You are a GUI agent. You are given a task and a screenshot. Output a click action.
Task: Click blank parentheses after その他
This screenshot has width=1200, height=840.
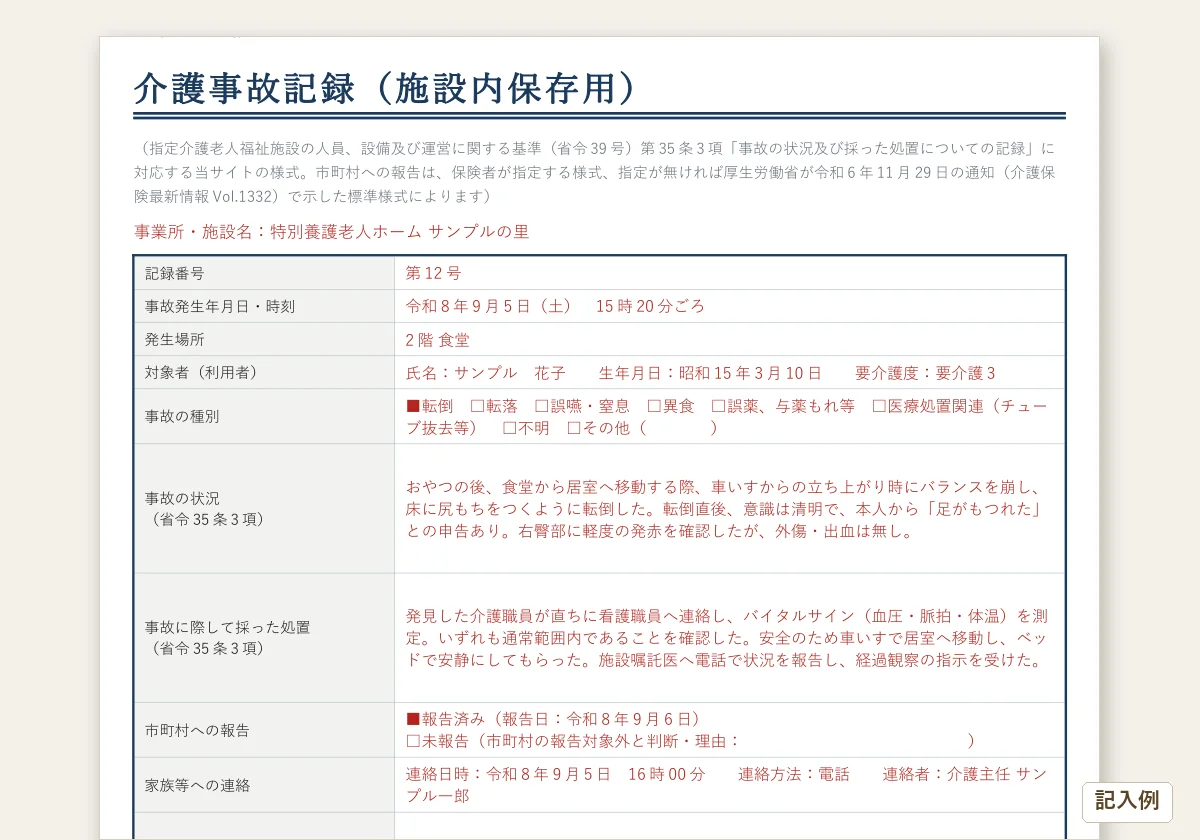point(678,428)
